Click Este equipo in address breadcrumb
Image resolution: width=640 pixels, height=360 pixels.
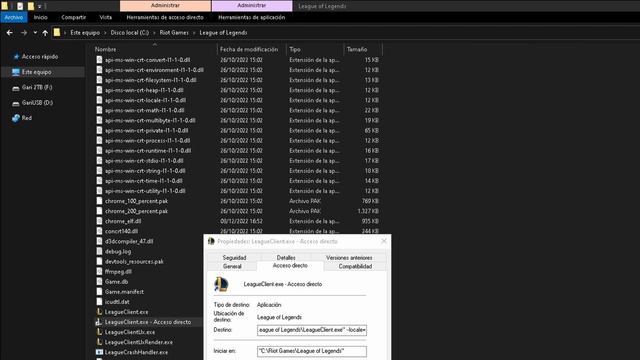(85, 33)
